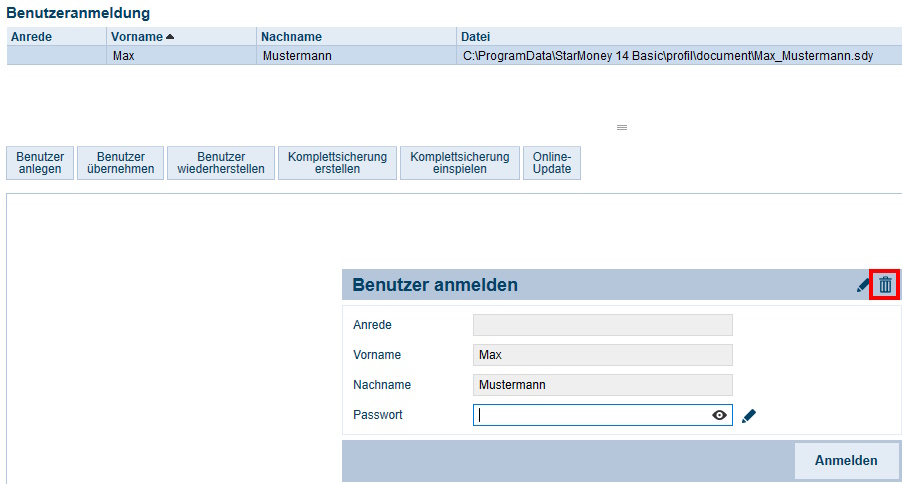Click the Vorname field containing Max
This screenshot has height=484, width=902.
(x=602, y=355)
